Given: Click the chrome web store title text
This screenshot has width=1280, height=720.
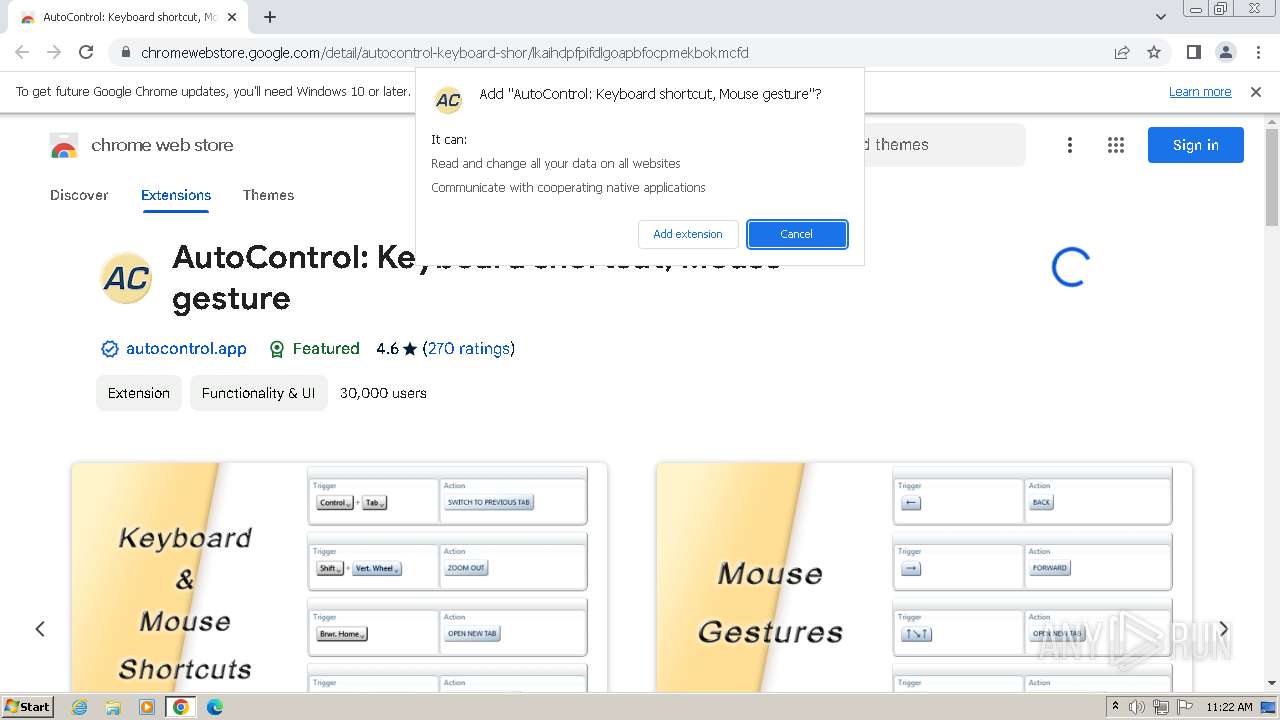Looking at the screenshot, I should tap(162, 145).
